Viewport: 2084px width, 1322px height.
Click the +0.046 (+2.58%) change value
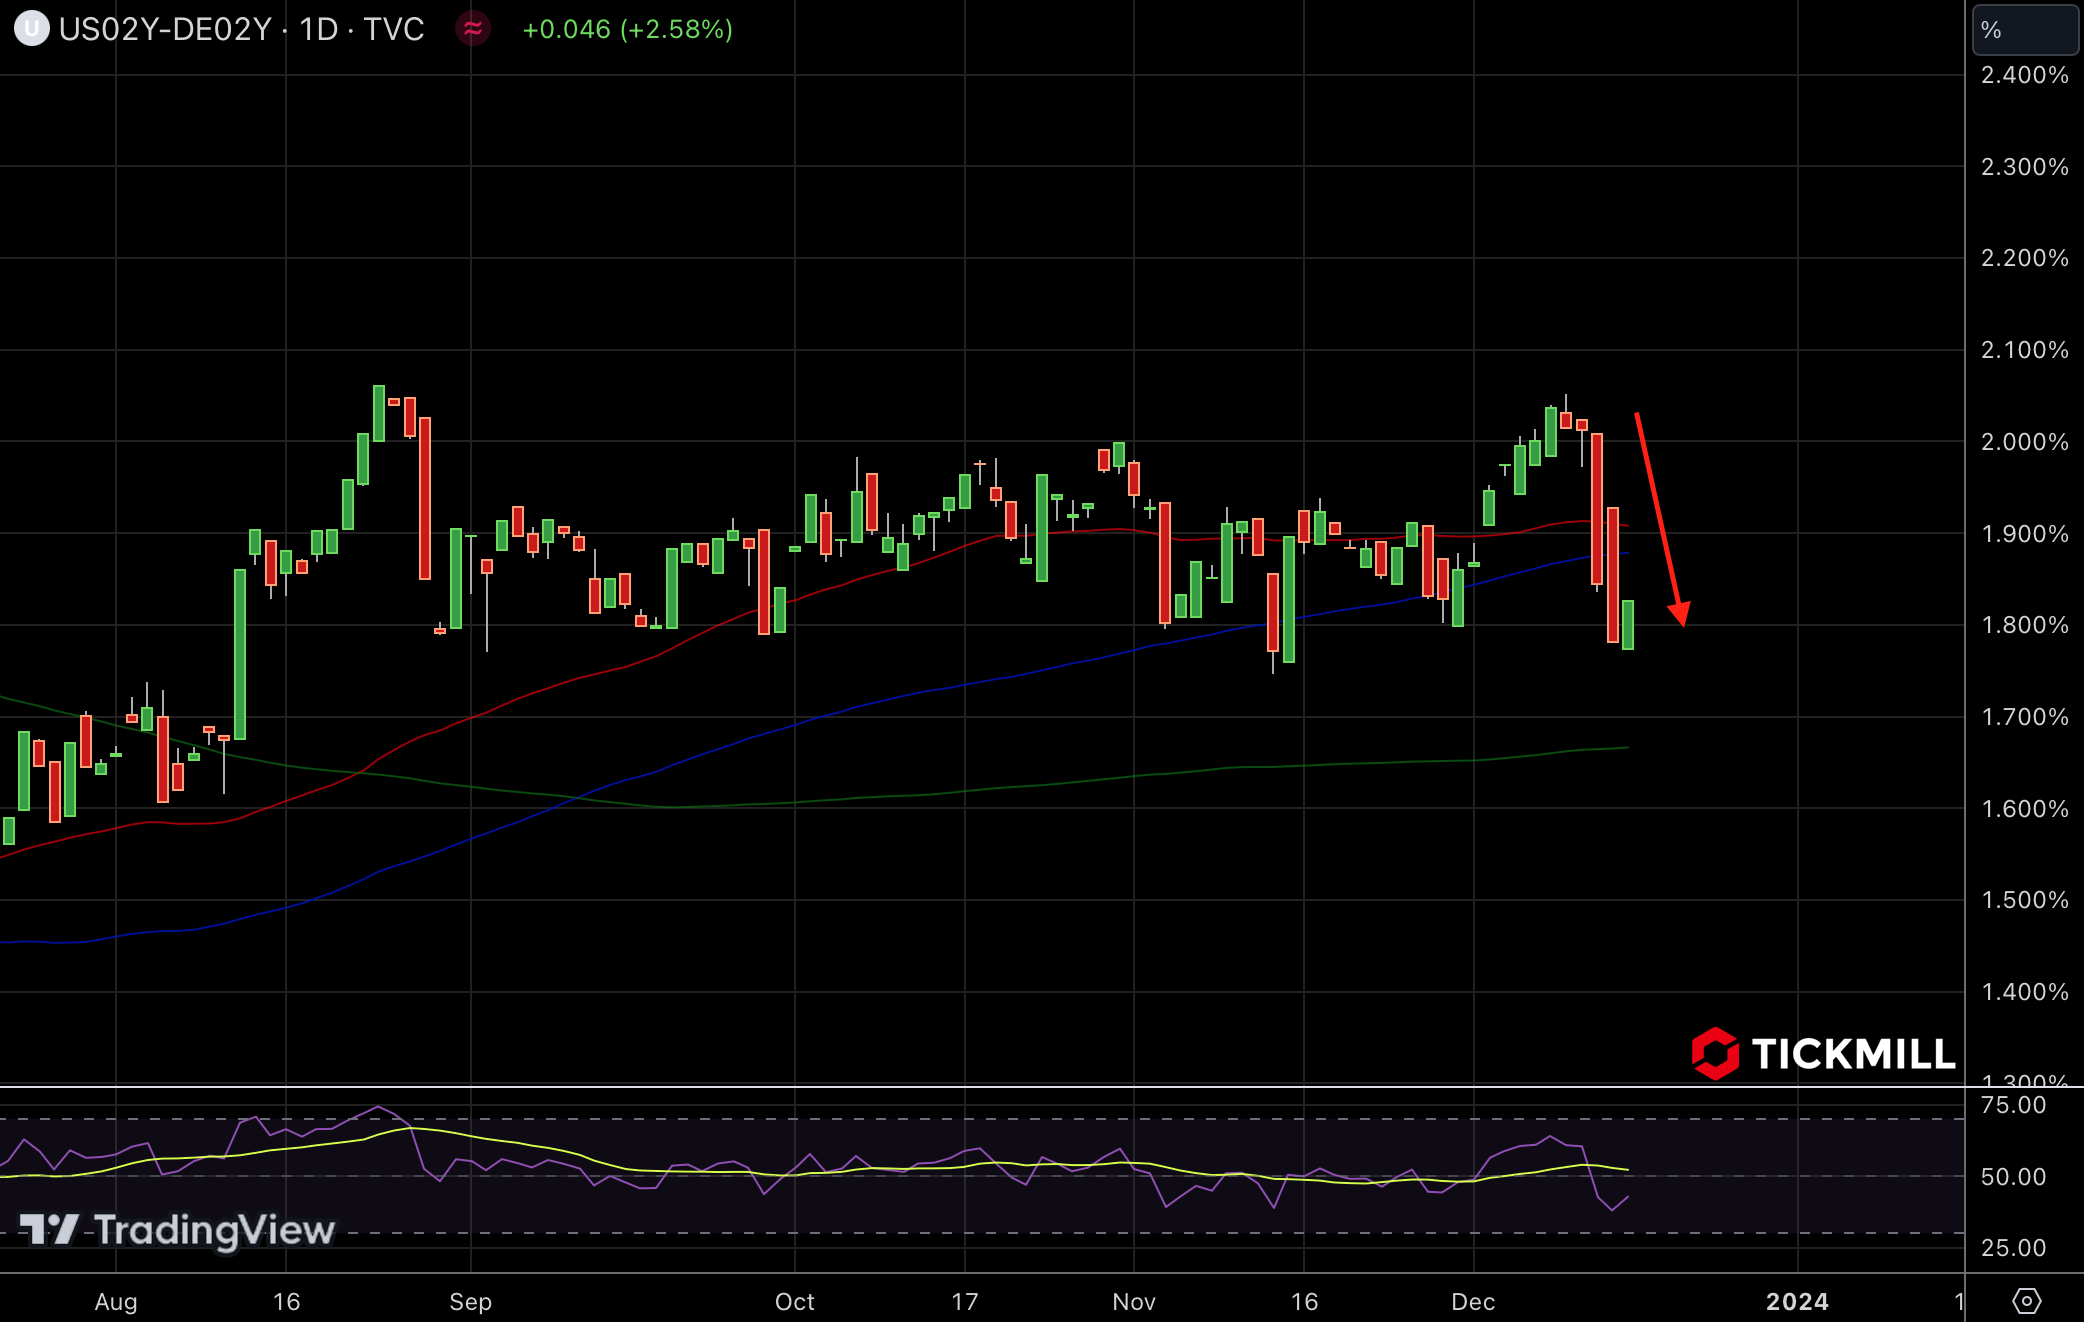[627, 29]
